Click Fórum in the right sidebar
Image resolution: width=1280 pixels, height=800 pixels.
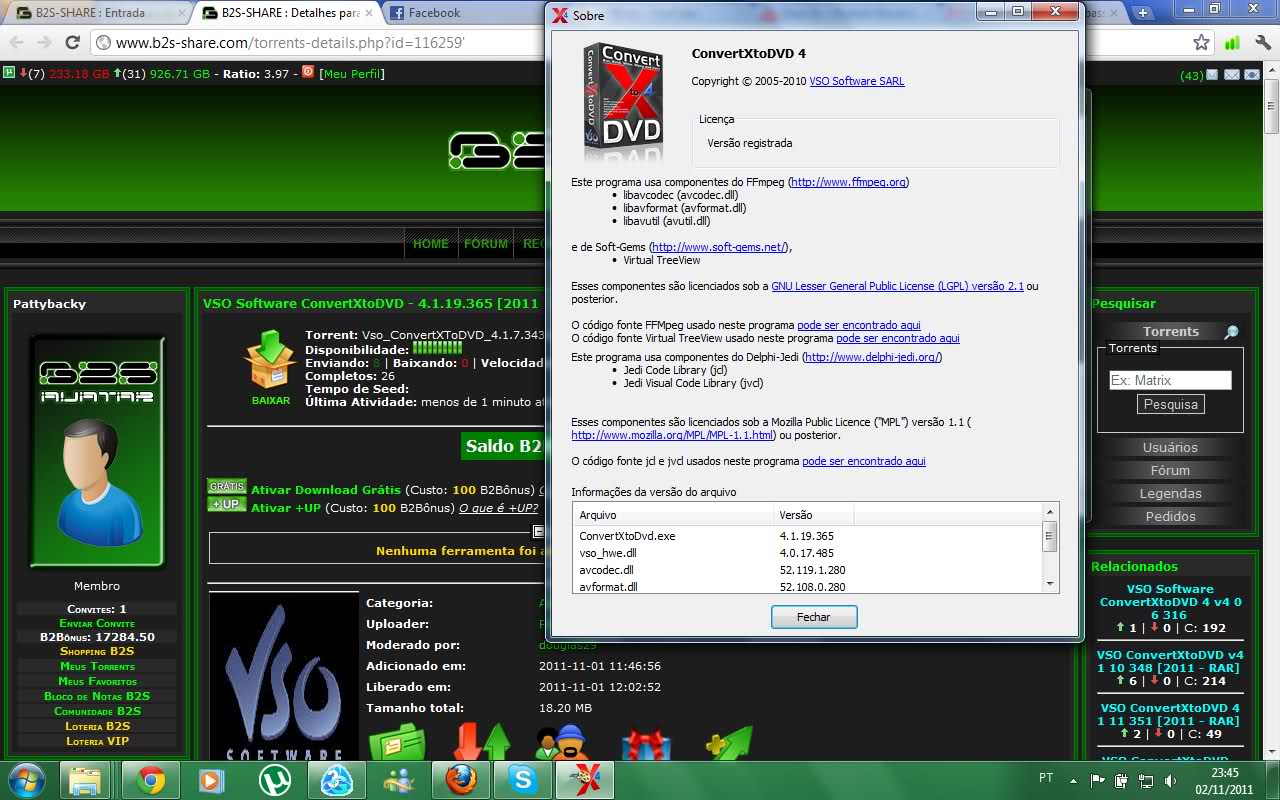[x=1170, y=470]
